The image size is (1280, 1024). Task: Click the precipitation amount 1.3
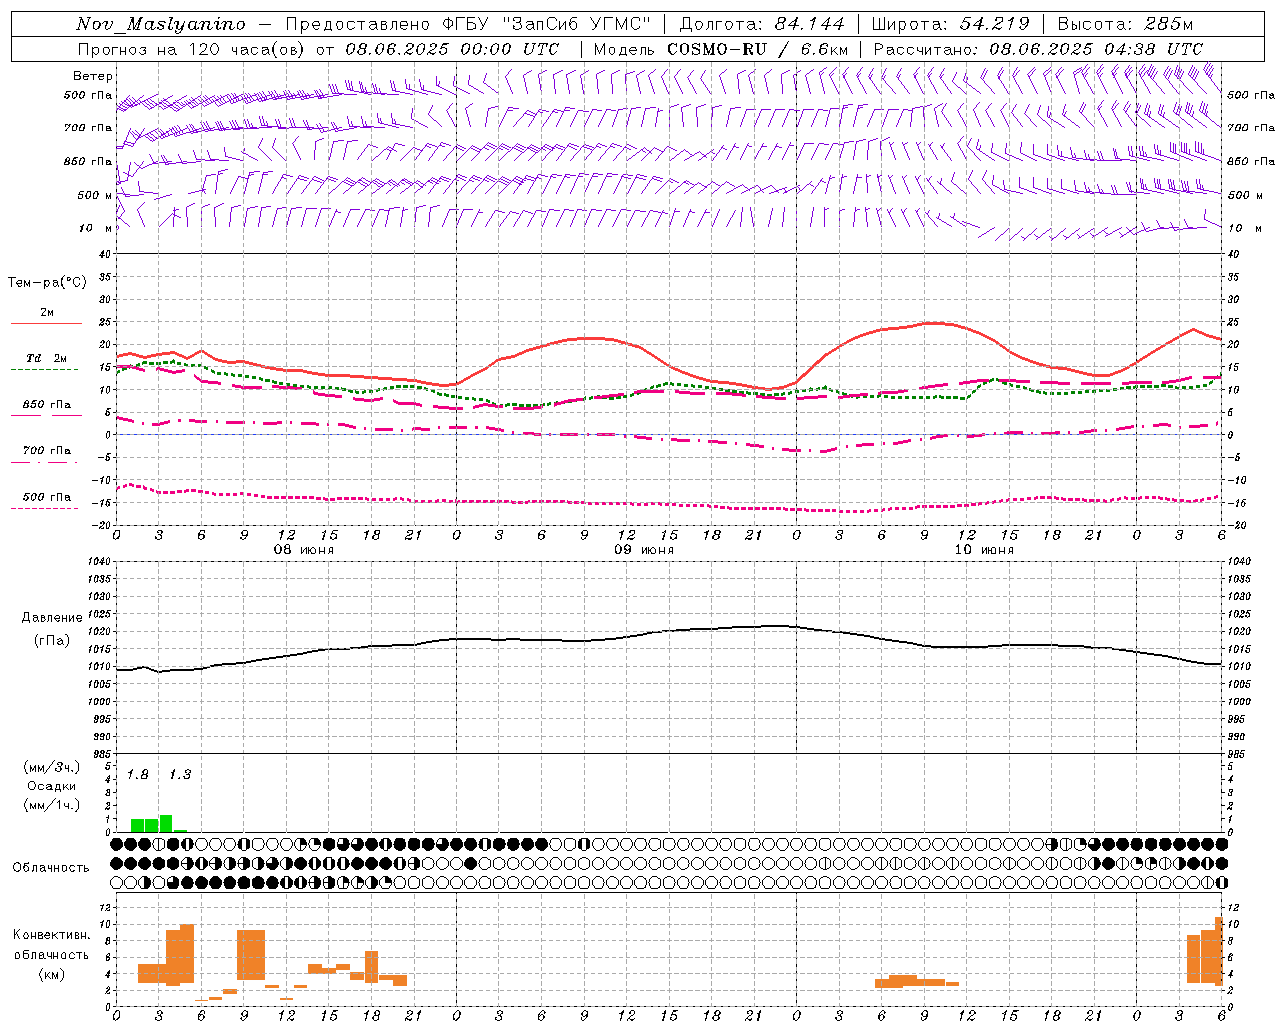[179, 775]
